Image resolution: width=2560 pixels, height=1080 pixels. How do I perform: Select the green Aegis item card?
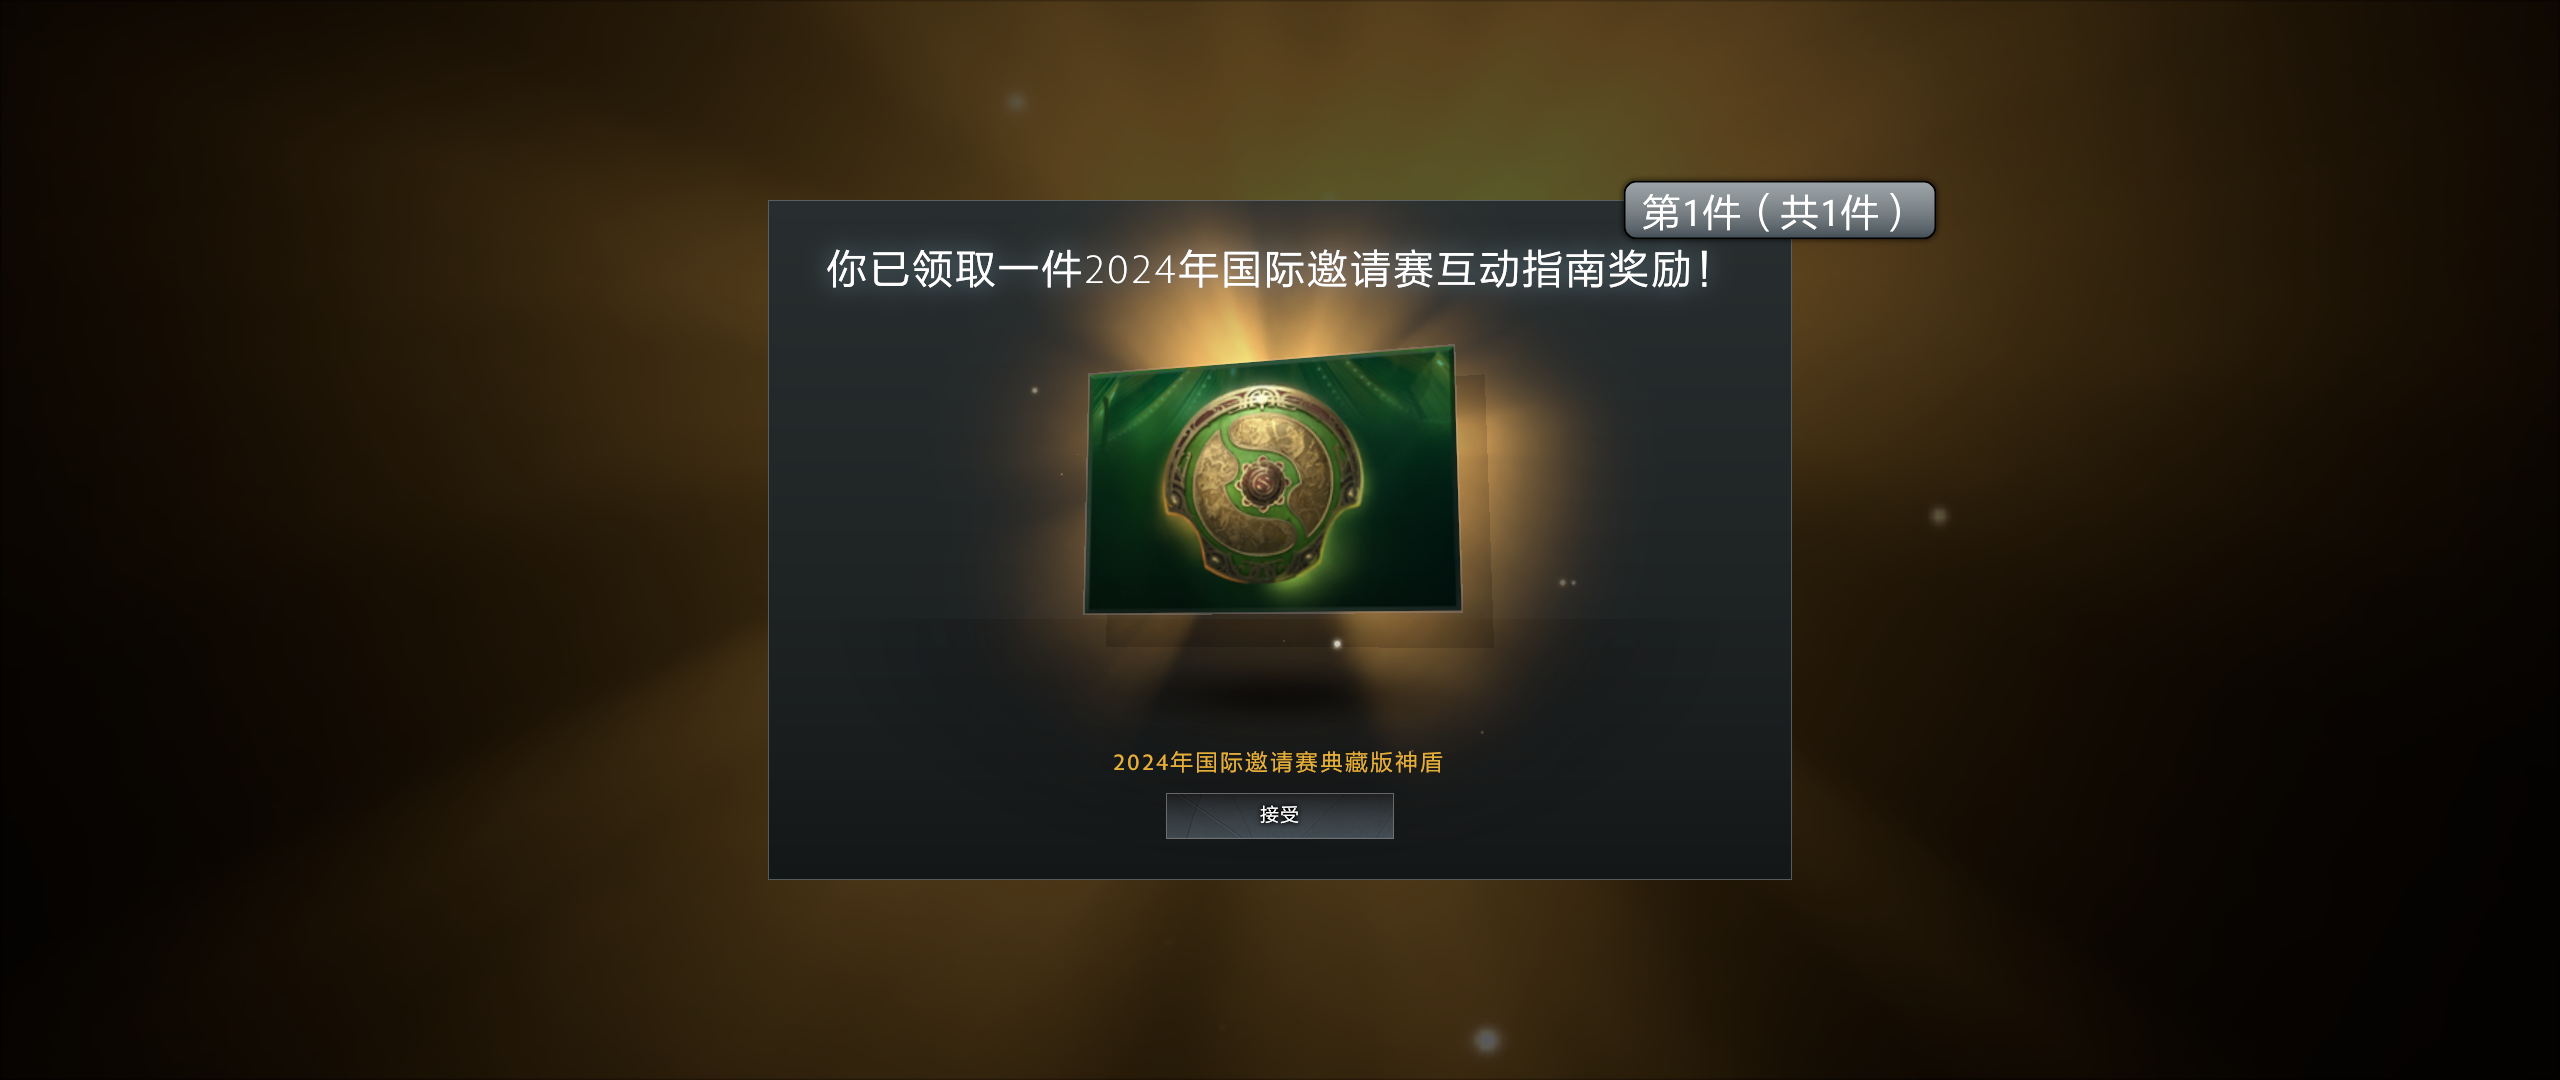coord(1273,480)
